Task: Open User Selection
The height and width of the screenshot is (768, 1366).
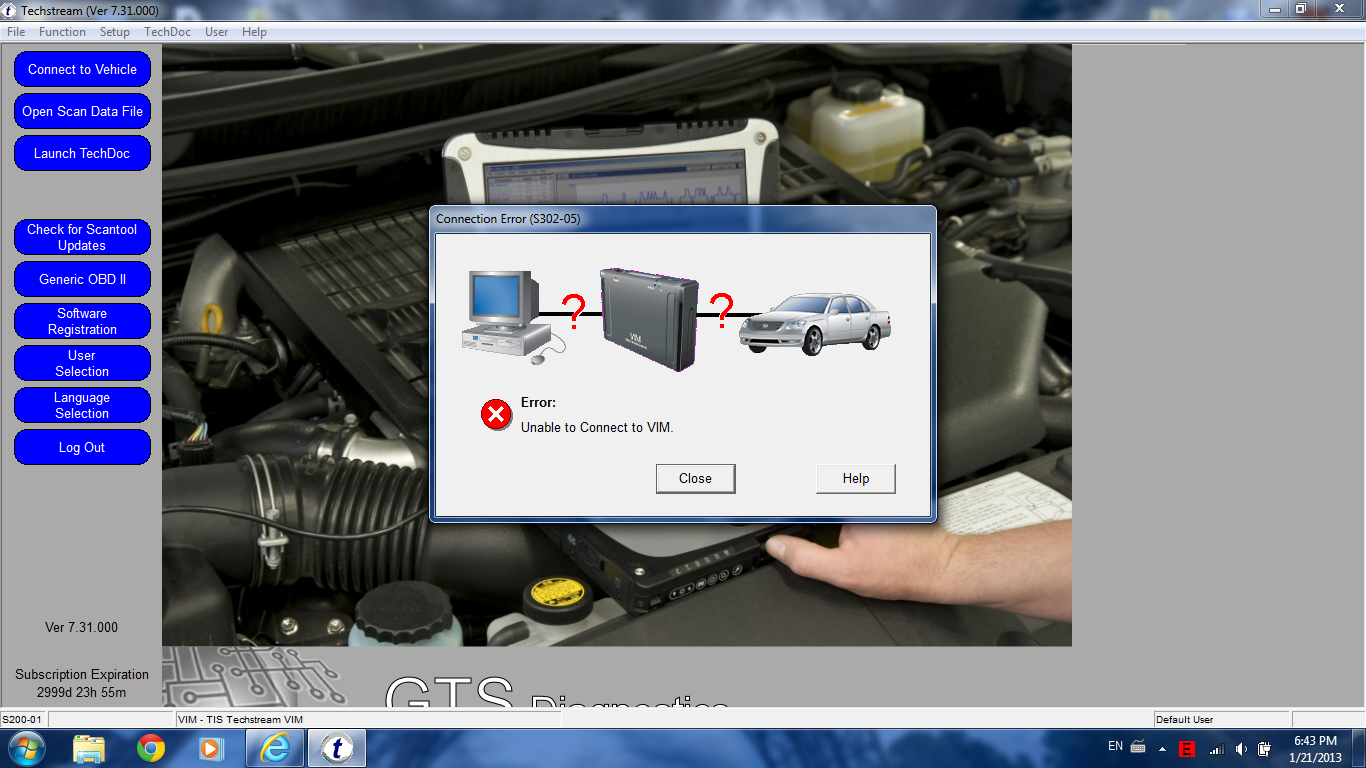Action: pyautogui.click(x=82, y=363)
